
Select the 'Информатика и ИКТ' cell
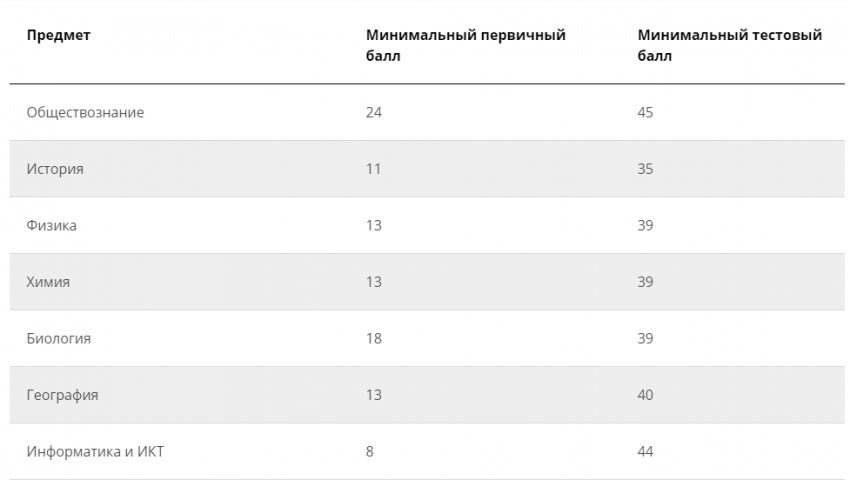[x=95, y=452]
